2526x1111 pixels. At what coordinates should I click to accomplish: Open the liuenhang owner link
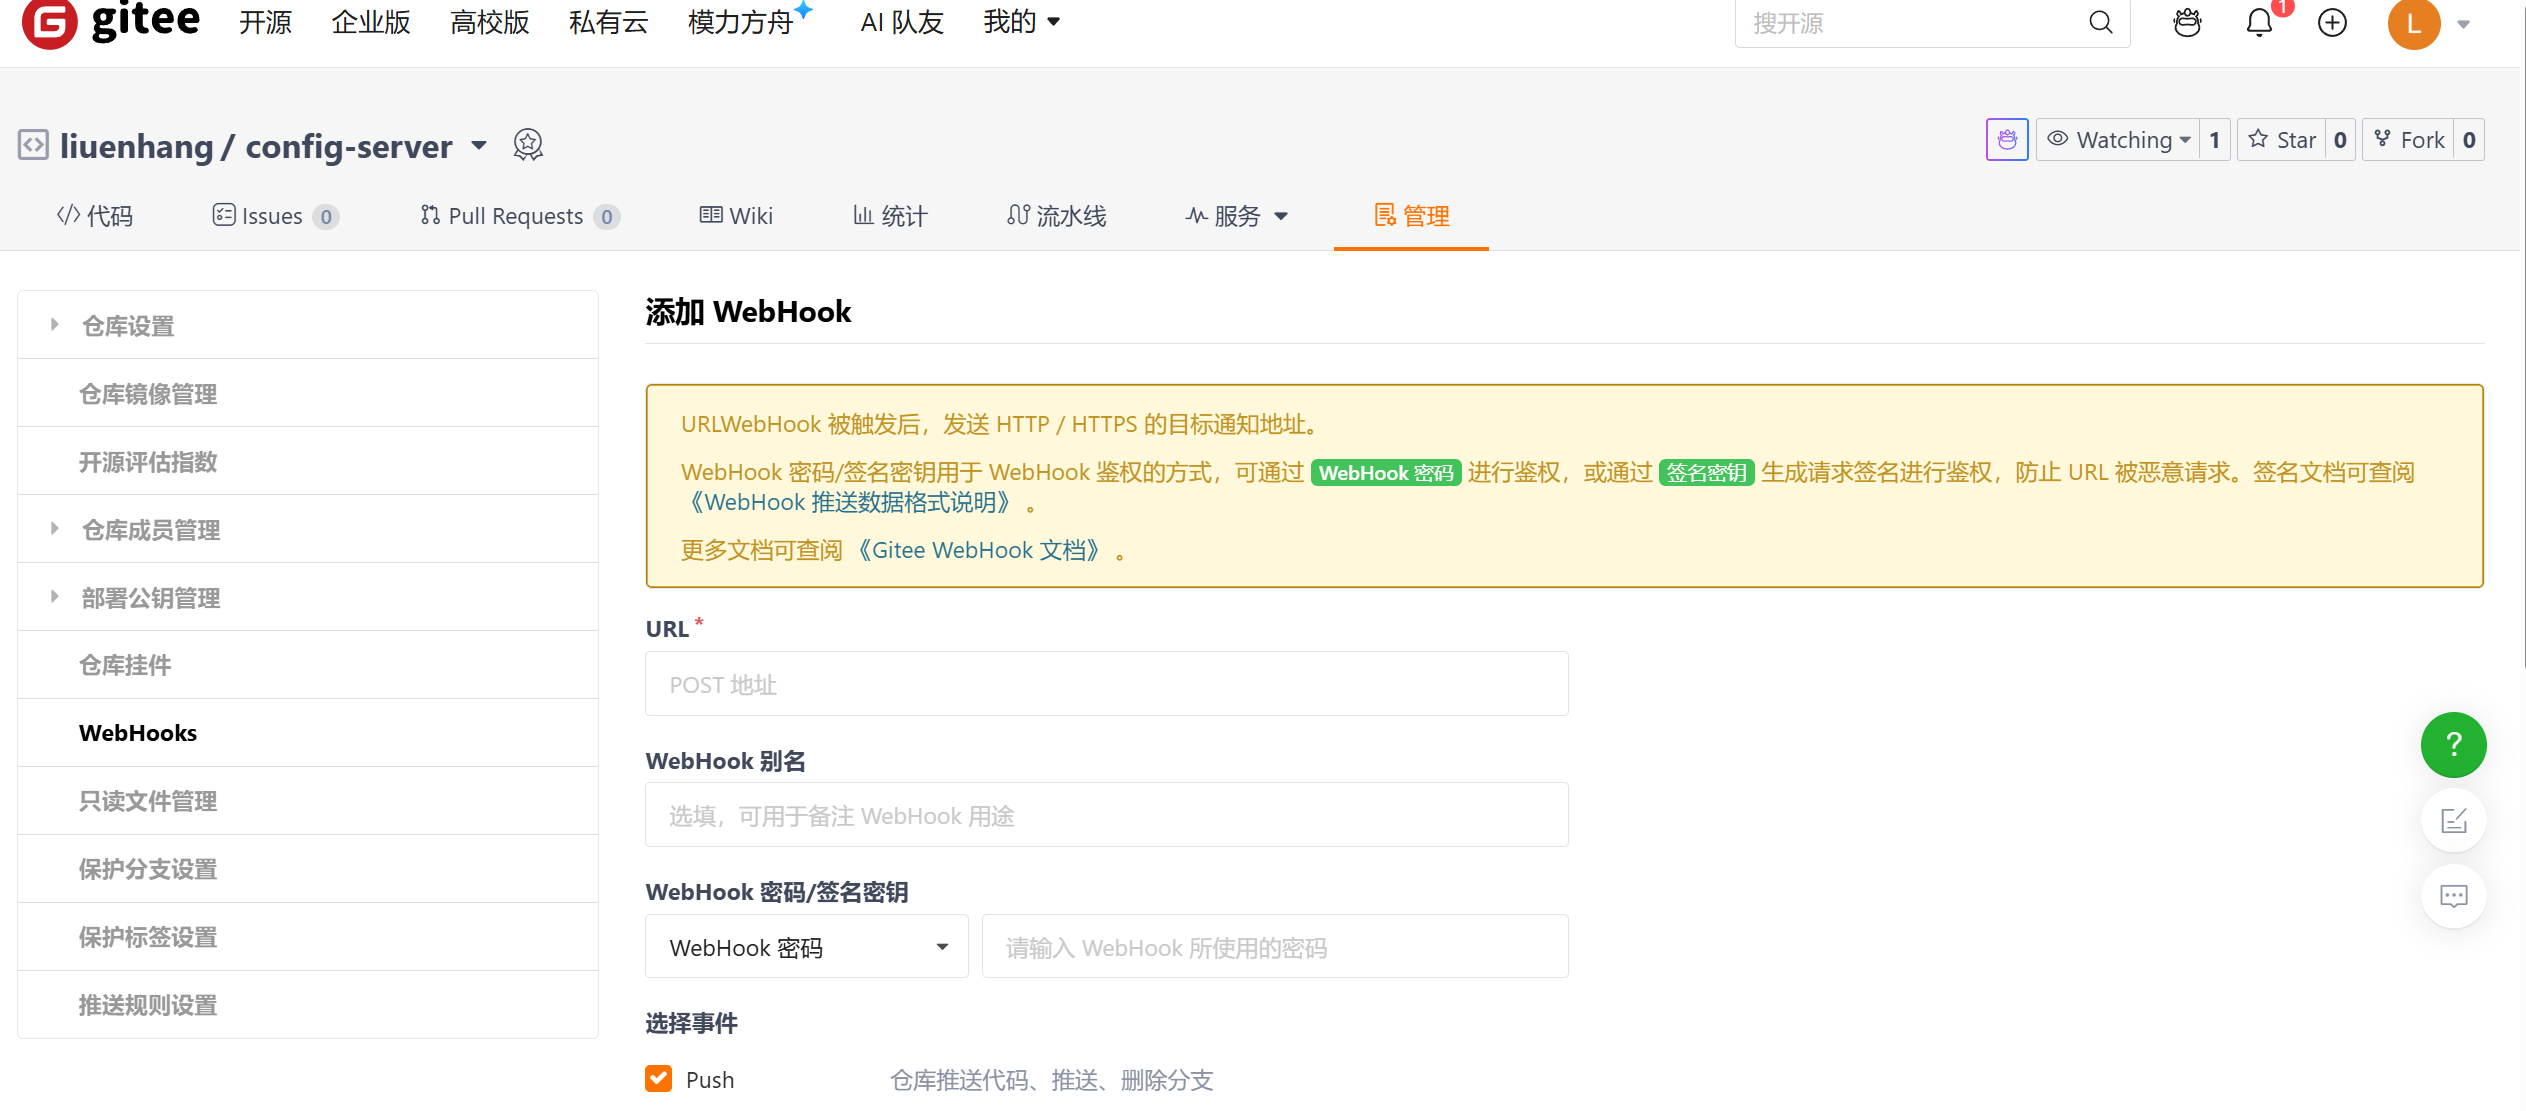[x=137, y=146]
